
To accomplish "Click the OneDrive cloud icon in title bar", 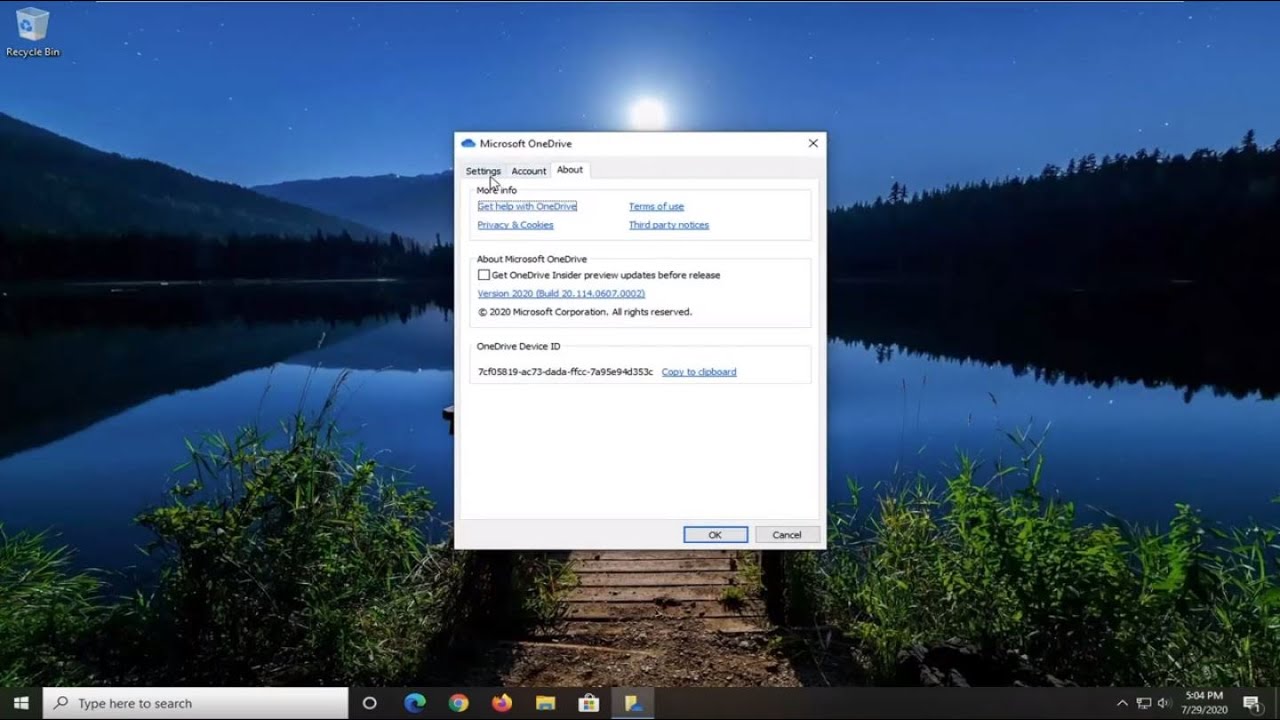I will pos(468,143).
